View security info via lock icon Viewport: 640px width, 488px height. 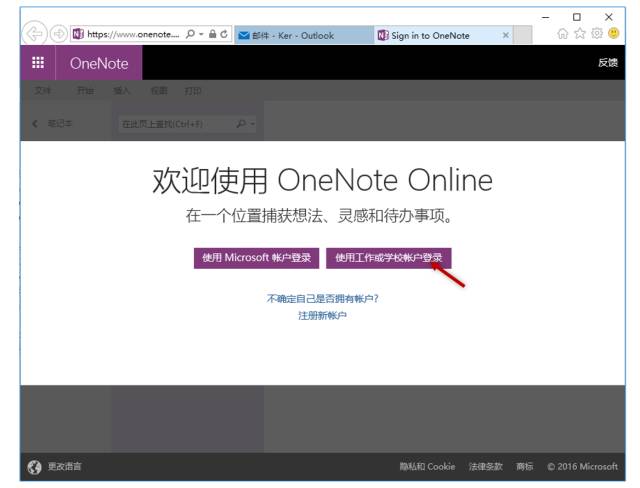click(212, 34)
